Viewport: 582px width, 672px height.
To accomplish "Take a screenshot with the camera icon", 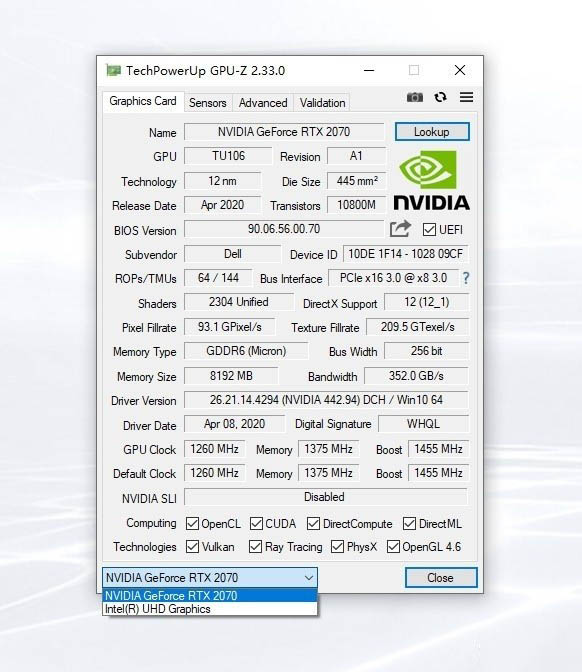I will pyautogui.click(x=414, y=97).
